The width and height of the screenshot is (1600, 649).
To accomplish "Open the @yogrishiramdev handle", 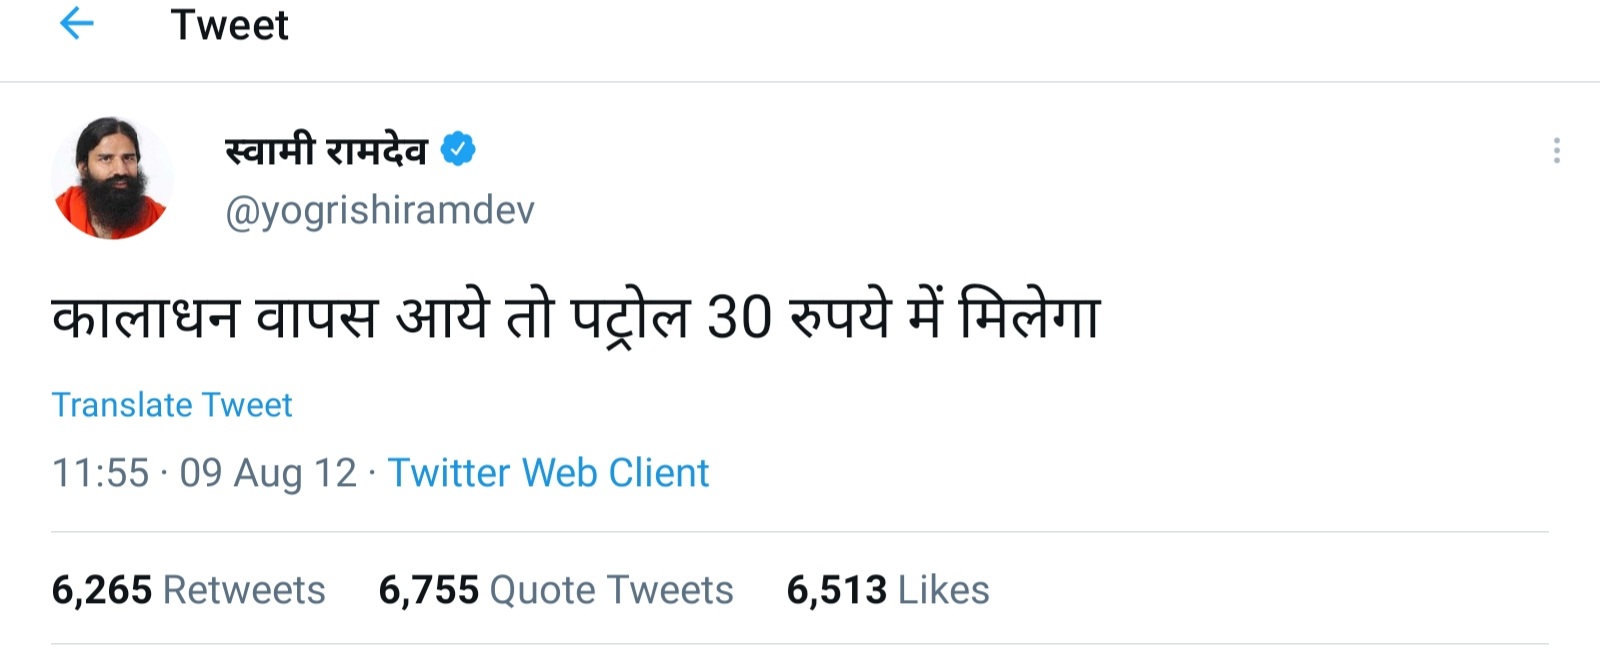I will pos(380,210).
